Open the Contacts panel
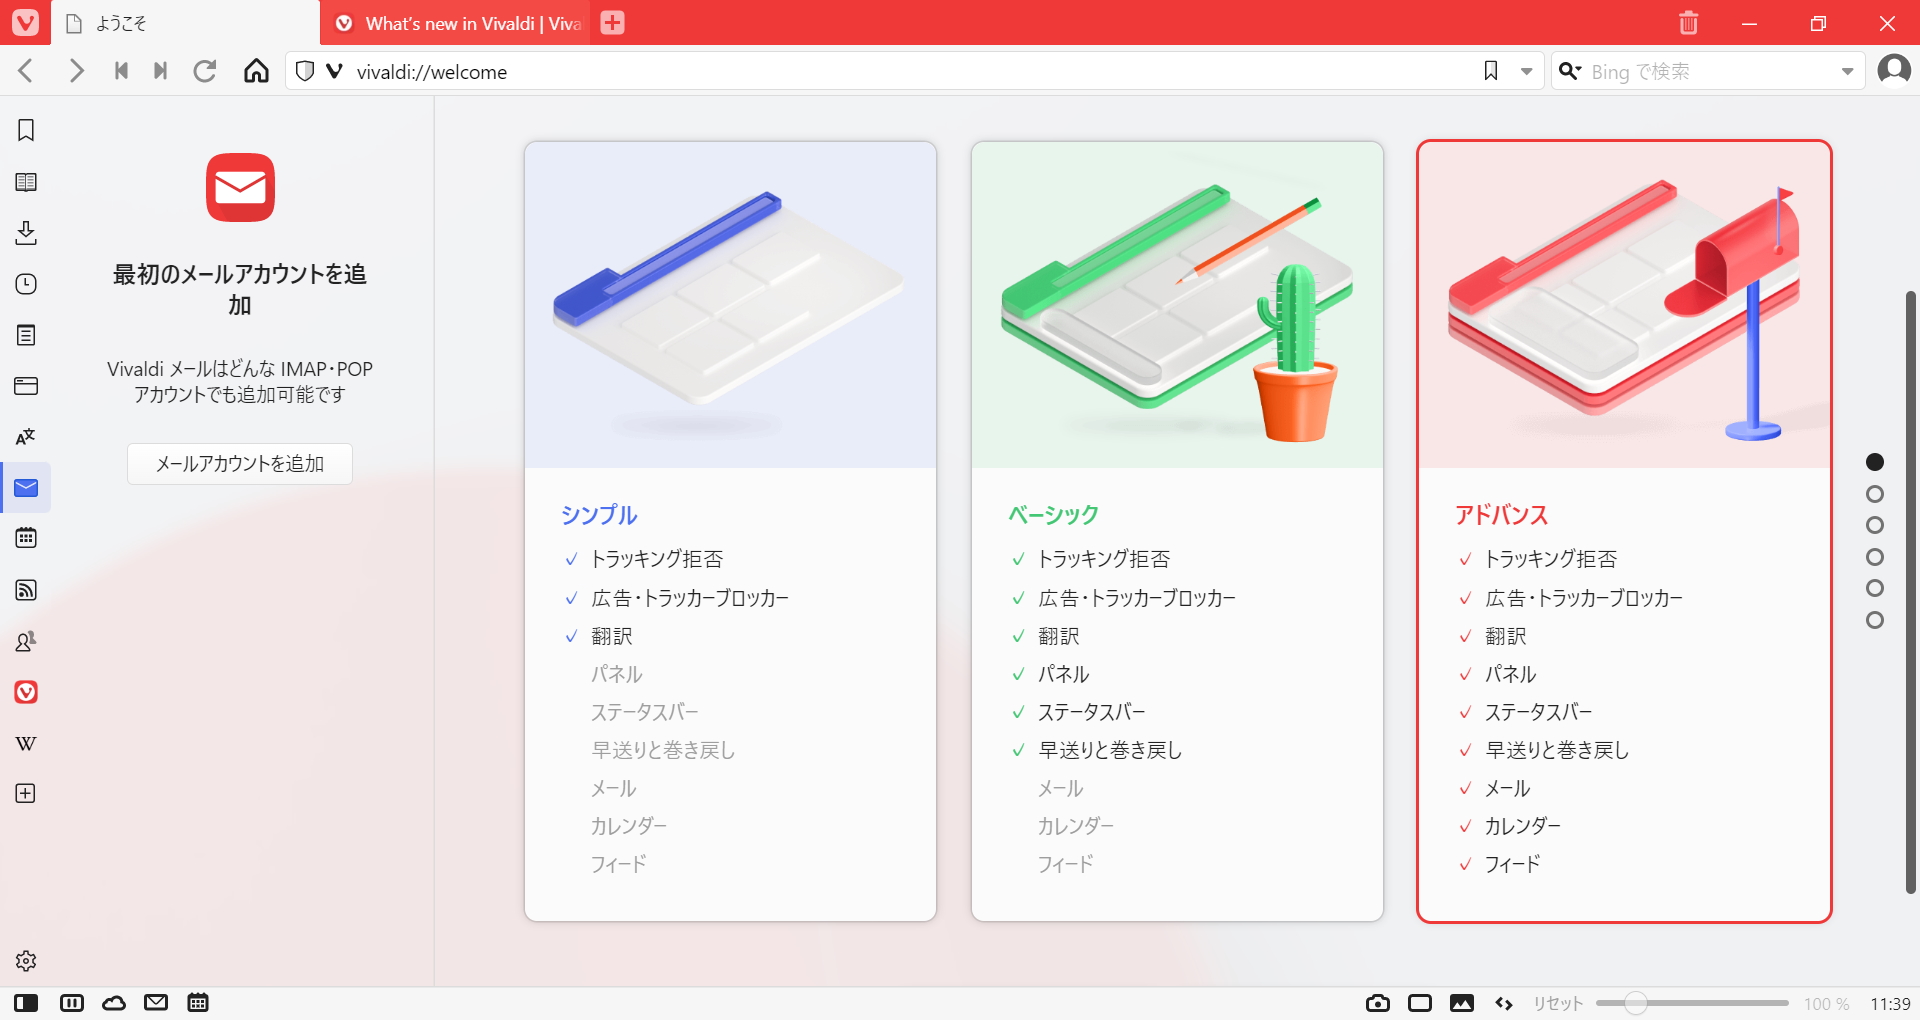Image resolution: width=1920 pixels, height=1020 pixels. 26,641
